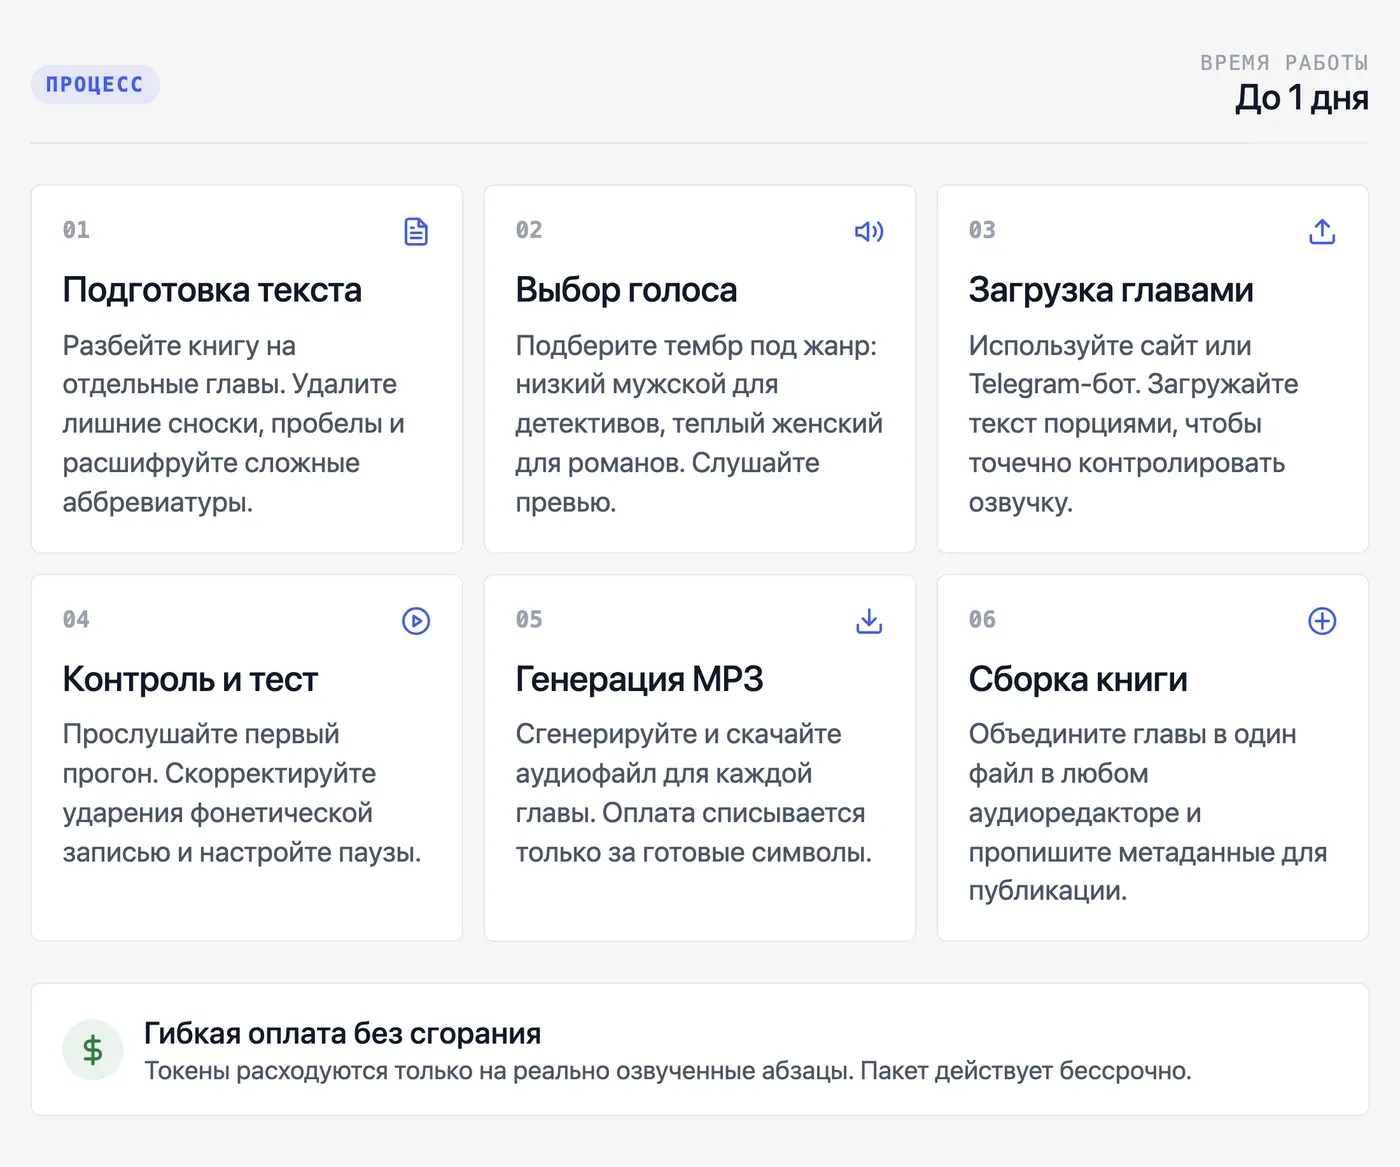The width and height of the screenshot is (1400, 1167).
Task: Click the До 1 дня value
Action: click(1302, 98)
